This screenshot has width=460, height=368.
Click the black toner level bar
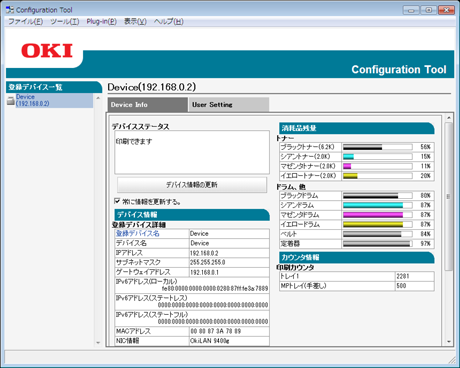(378, 147)
